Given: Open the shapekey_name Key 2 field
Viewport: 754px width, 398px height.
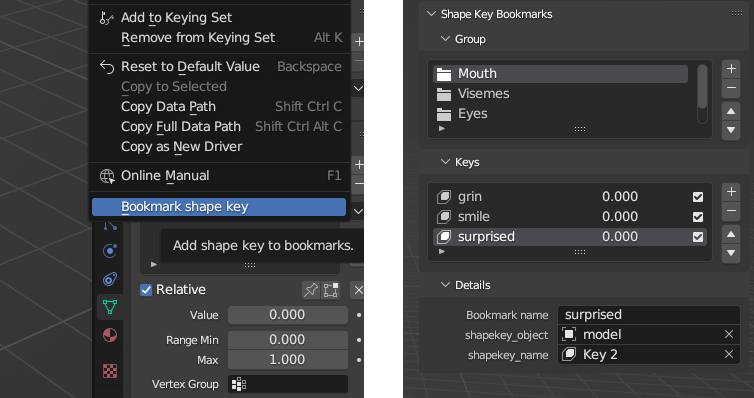Looking at the screenshot, I should click(x=649, y=355).
